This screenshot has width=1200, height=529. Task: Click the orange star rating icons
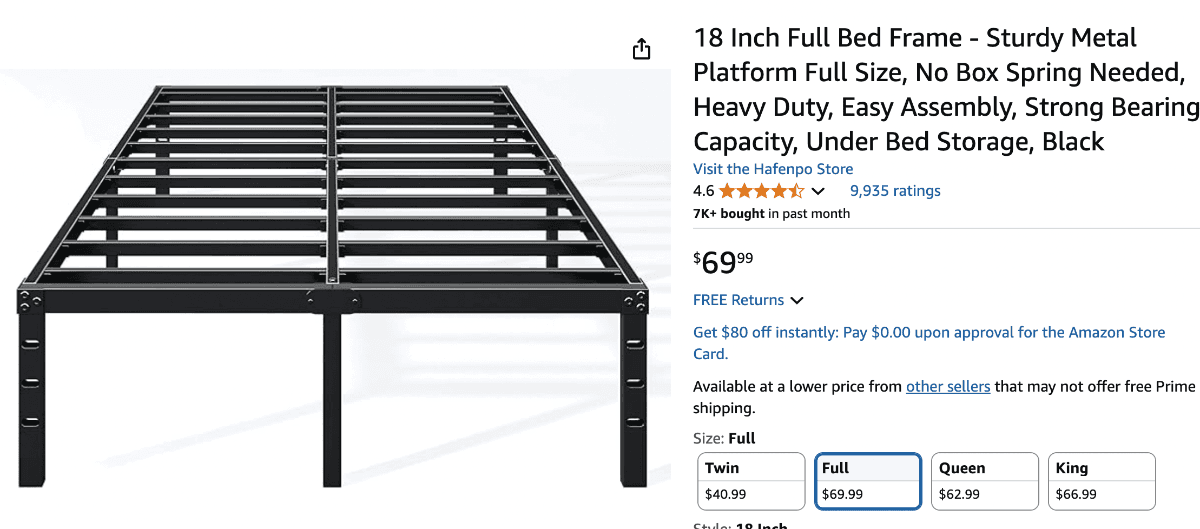click(761, 191)
